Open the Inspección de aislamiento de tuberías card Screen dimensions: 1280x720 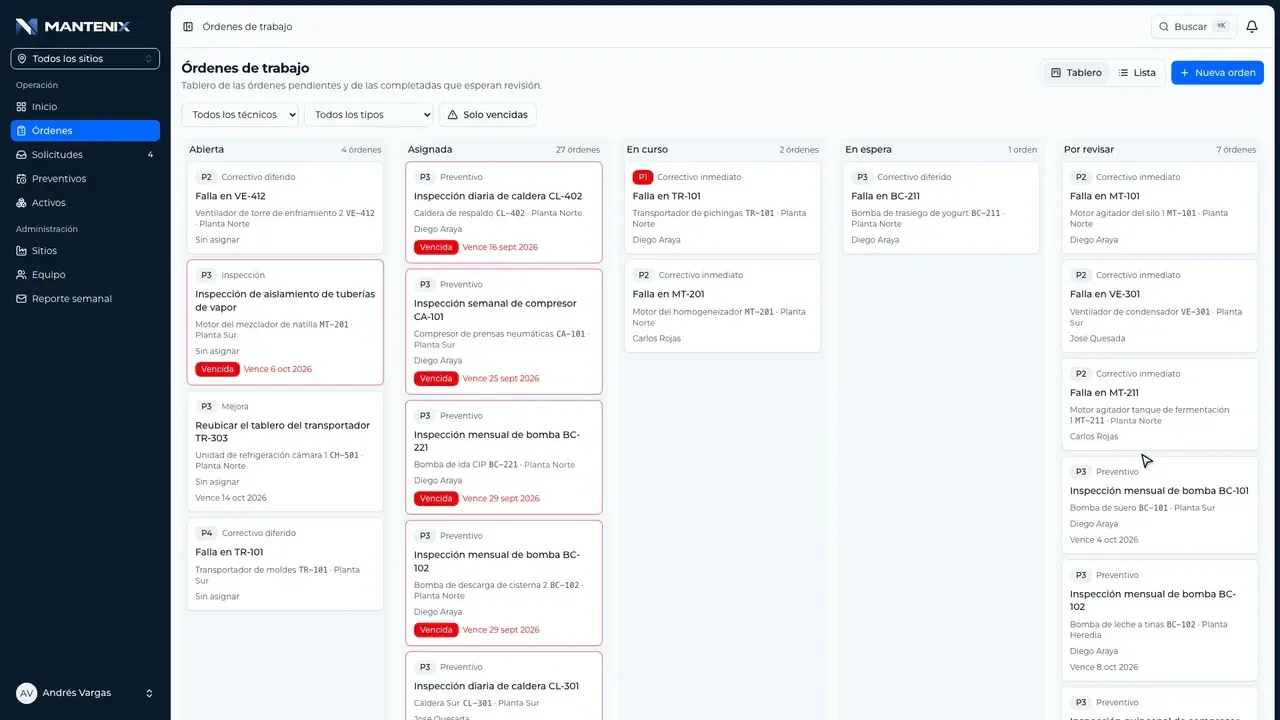click(285, 322)
